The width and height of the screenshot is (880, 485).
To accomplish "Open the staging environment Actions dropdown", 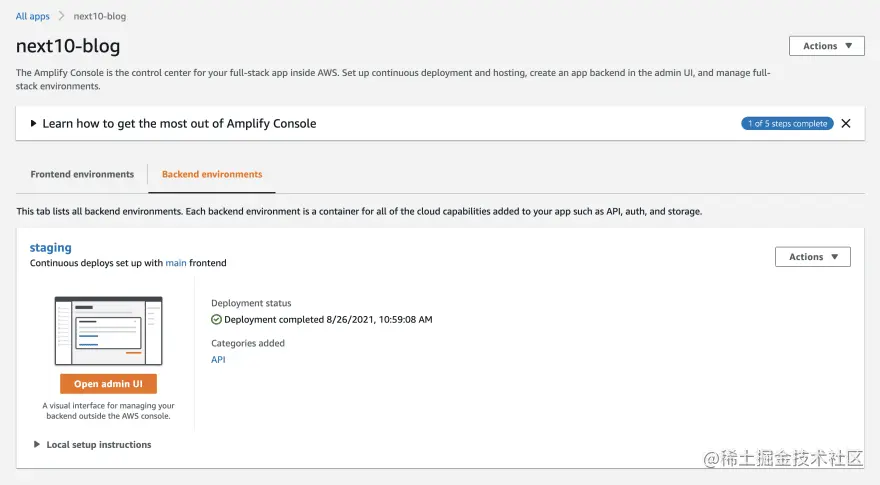I will (x=812, y=257).
